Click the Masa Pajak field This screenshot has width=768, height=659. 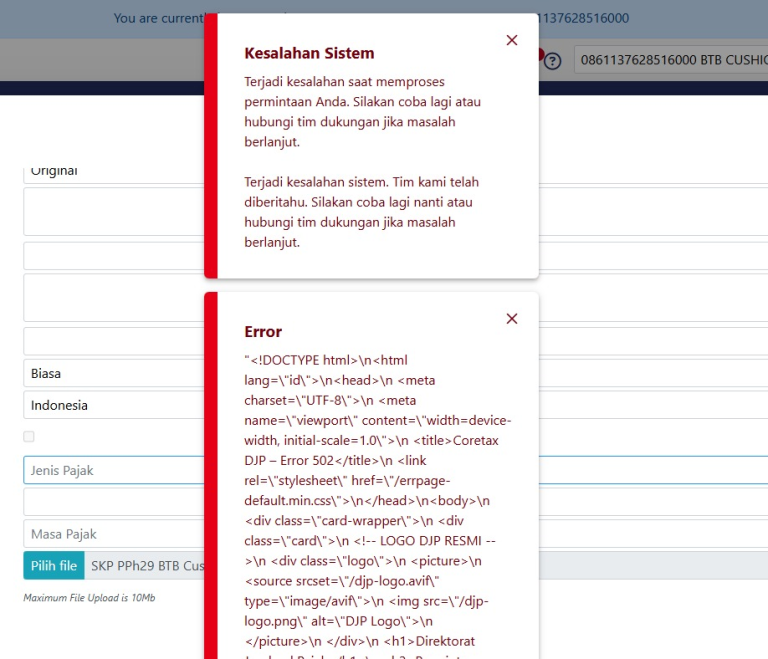click(x=110, y=534)
